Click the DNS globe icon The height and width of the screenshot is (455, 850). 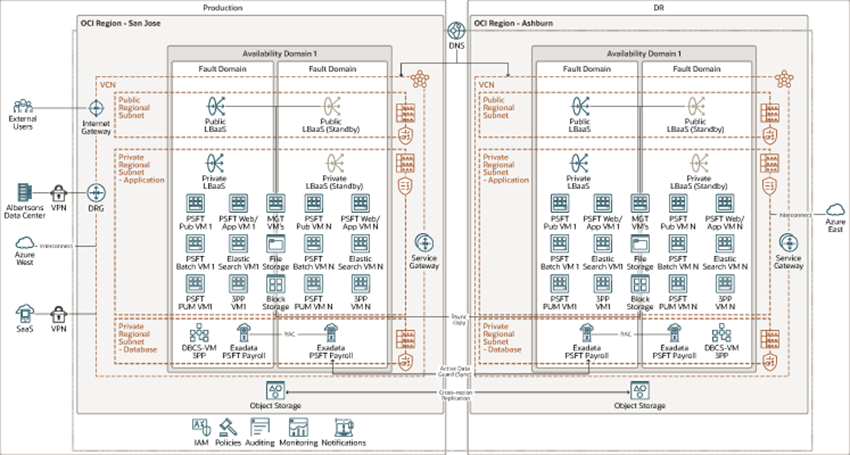(456, 30)
